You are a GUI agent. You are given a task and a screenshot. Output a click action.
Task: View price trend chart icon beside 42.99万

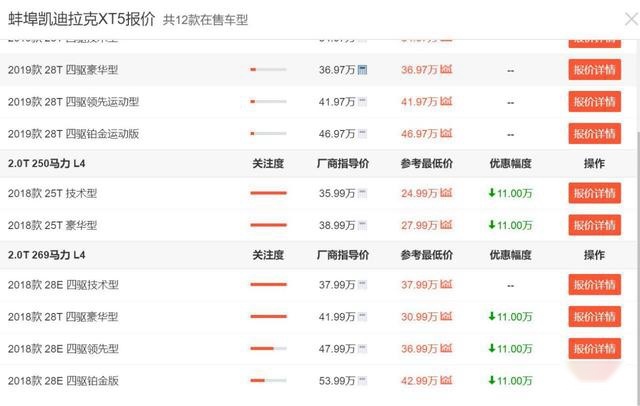click(446, 380)
